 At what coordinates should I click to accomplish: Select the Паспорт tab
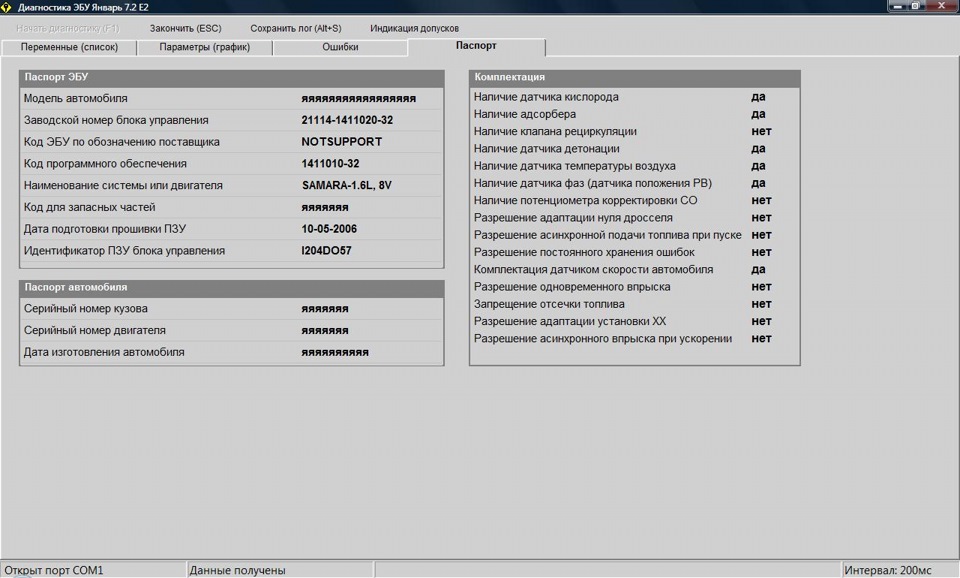click(x=476, y=46)
